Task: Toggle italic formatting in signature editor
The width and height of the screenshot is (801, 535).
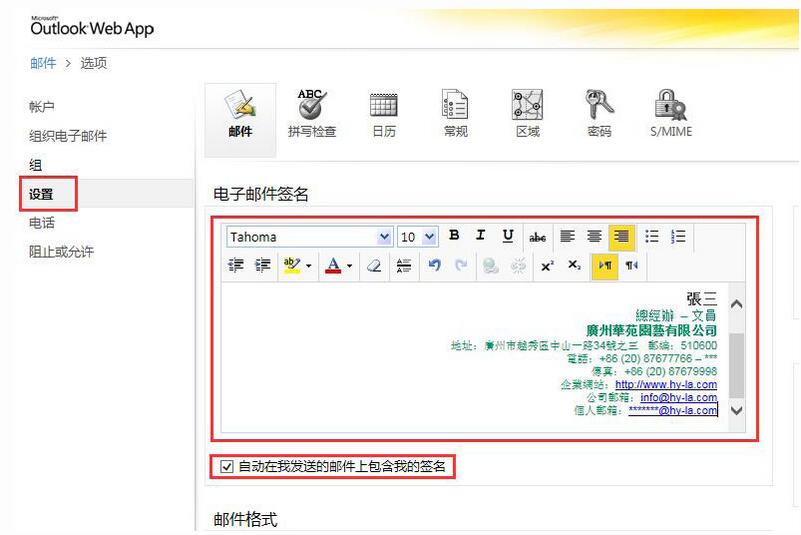Action: 480,236
